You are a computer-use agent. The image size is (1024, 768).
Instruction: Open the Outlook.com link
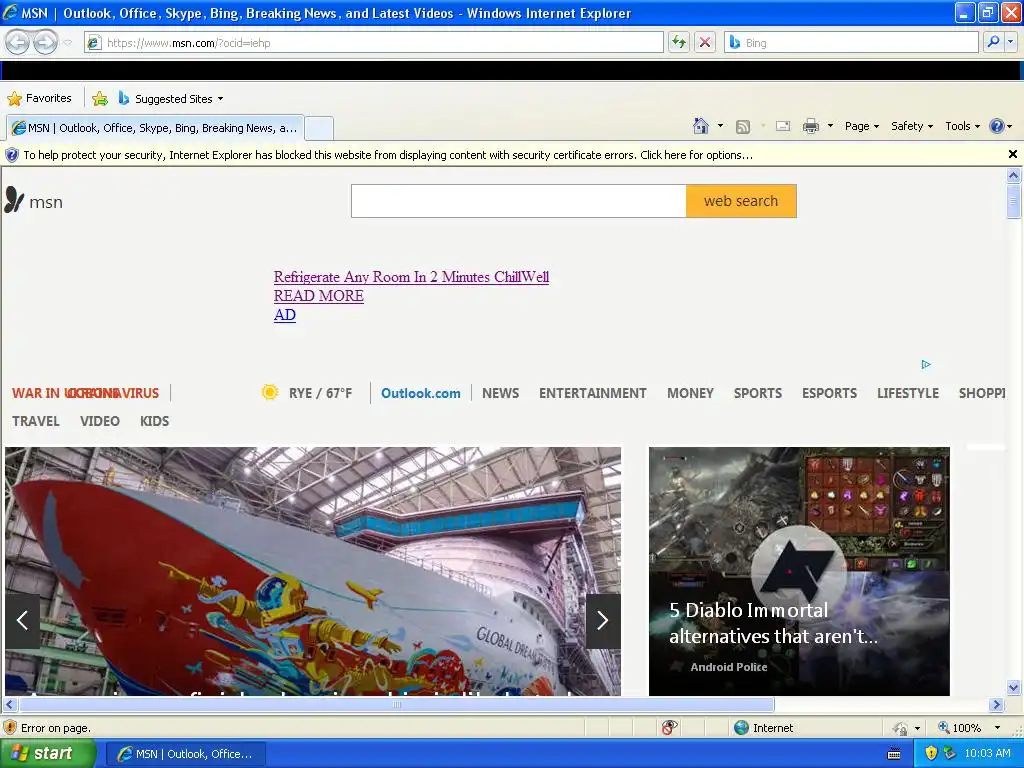pyautogui.click(x=421, y=393)
